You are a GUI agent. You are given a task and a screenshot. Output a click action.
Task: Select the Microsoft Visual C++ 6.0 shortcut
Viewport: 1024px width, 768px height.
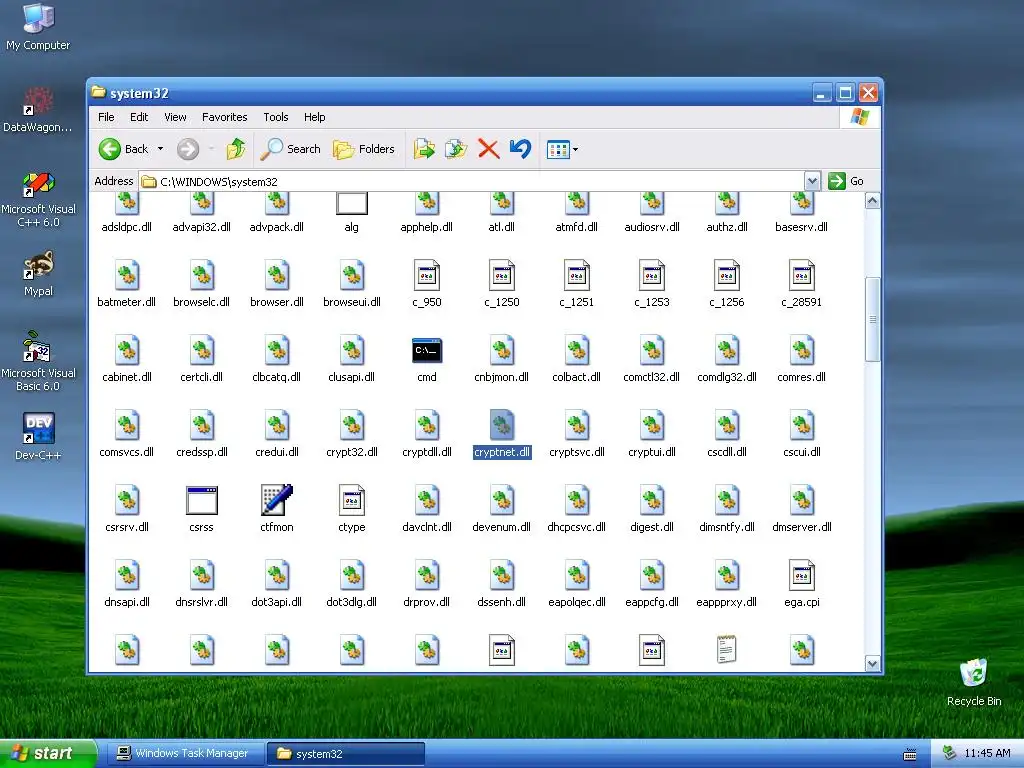[38, 199]
